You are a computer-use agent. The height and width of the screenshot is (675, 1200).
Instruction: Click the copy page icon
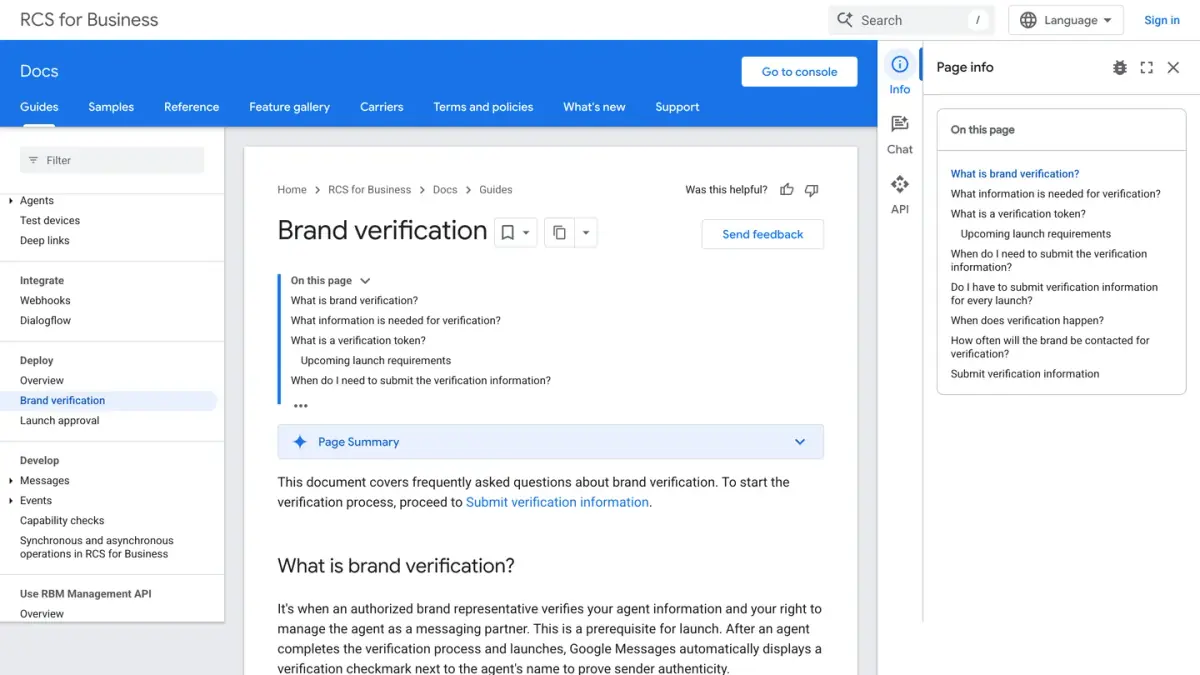coord(560,233)
